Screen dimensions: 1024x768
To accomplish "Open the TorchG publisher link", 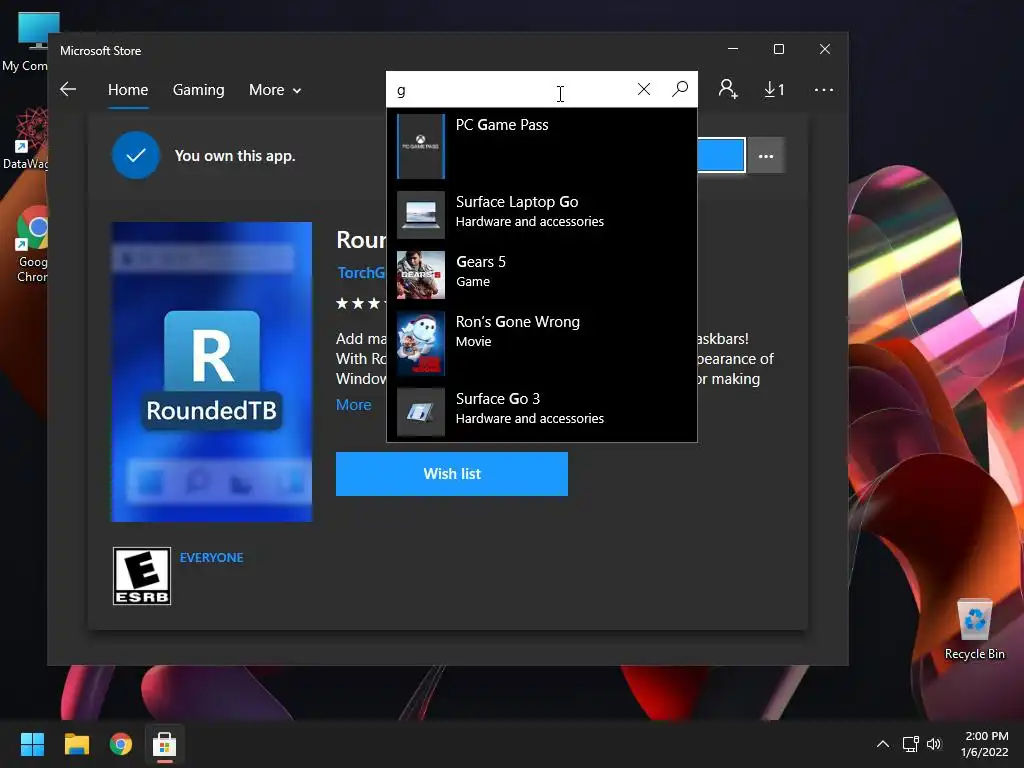I will pyautogui.click(x=361, y=272).
